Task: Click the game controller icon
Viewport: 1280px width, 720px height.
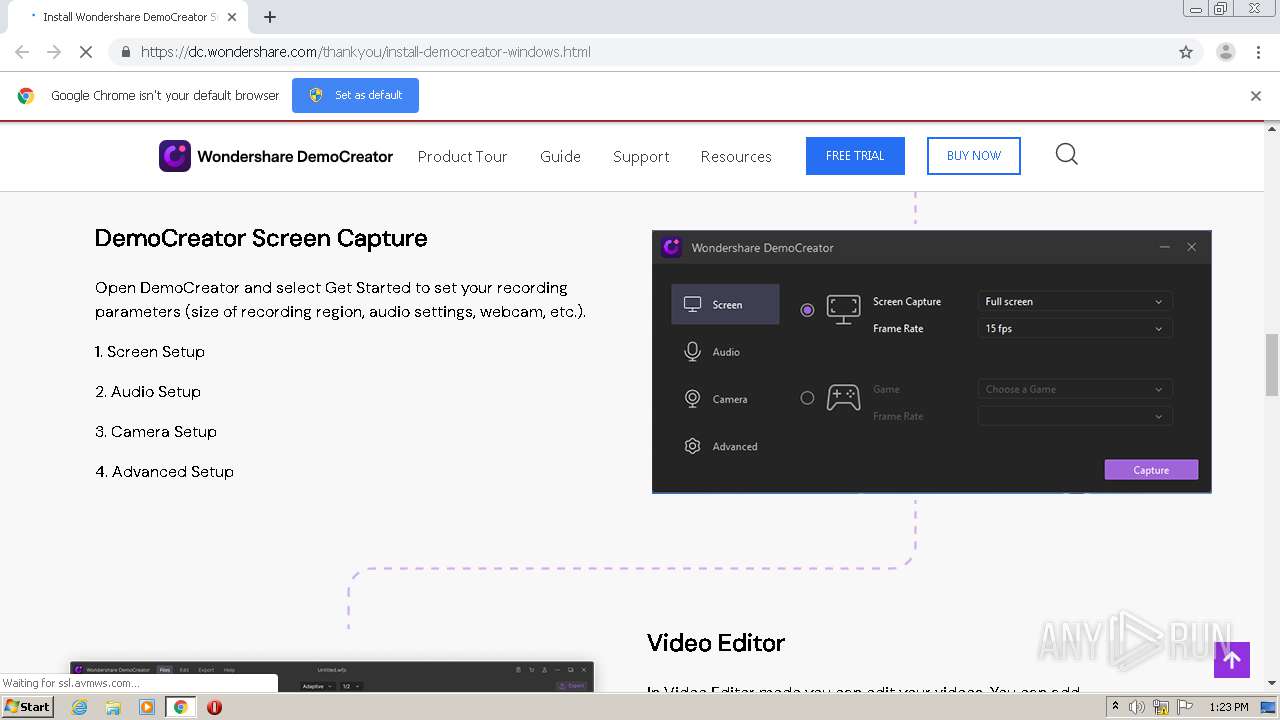Action: pyautogui.click(x=843, y=398)
